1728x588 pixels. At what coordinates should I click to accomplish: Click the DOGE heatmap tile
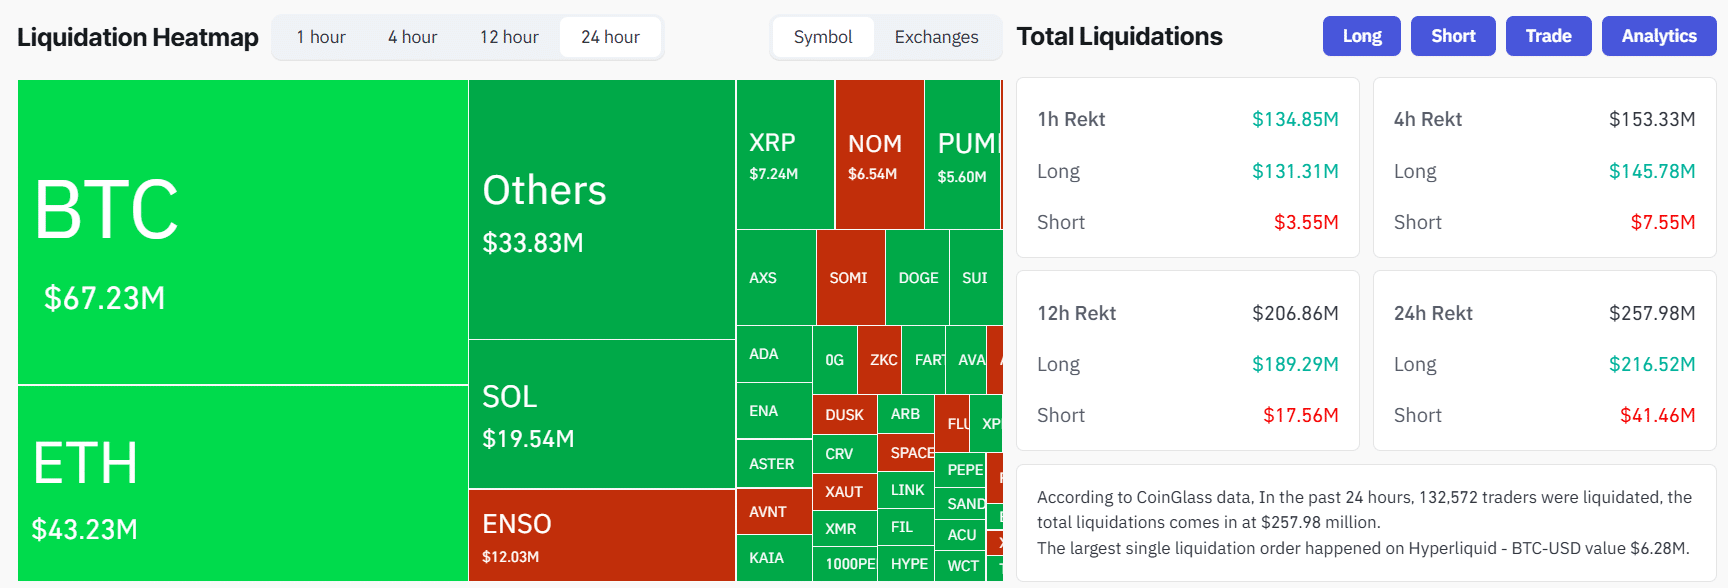tap(917, 278)
